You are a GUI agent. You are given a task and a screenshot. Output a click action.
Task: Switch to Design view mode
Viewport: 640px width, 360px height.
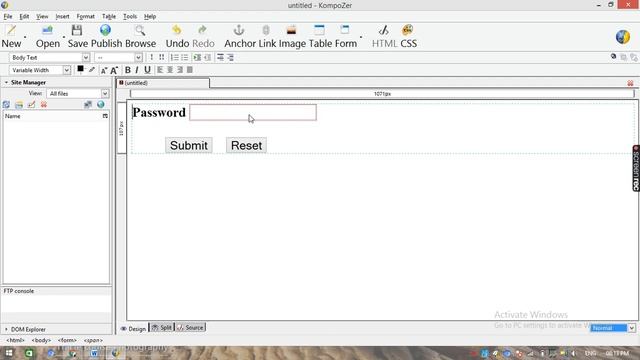coord(133,328)
